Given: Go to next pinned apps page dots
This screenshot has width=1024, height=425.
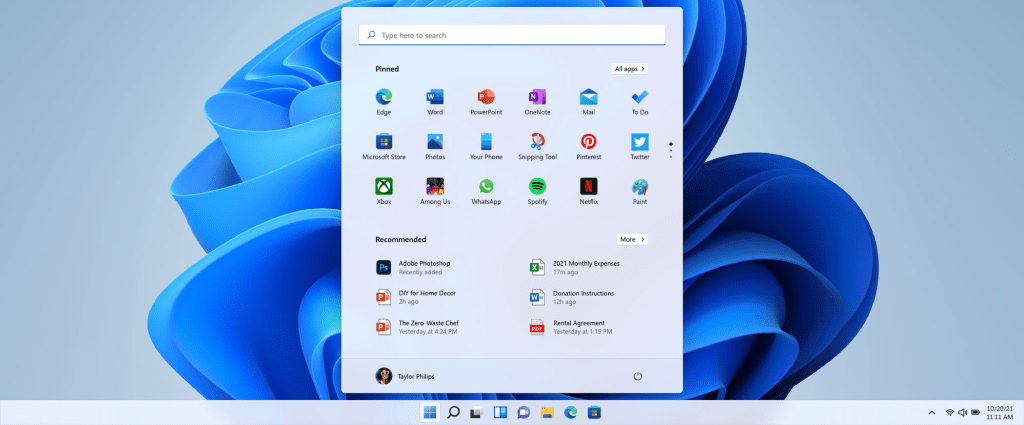Looking at the screenshot, I should (671, 150).
